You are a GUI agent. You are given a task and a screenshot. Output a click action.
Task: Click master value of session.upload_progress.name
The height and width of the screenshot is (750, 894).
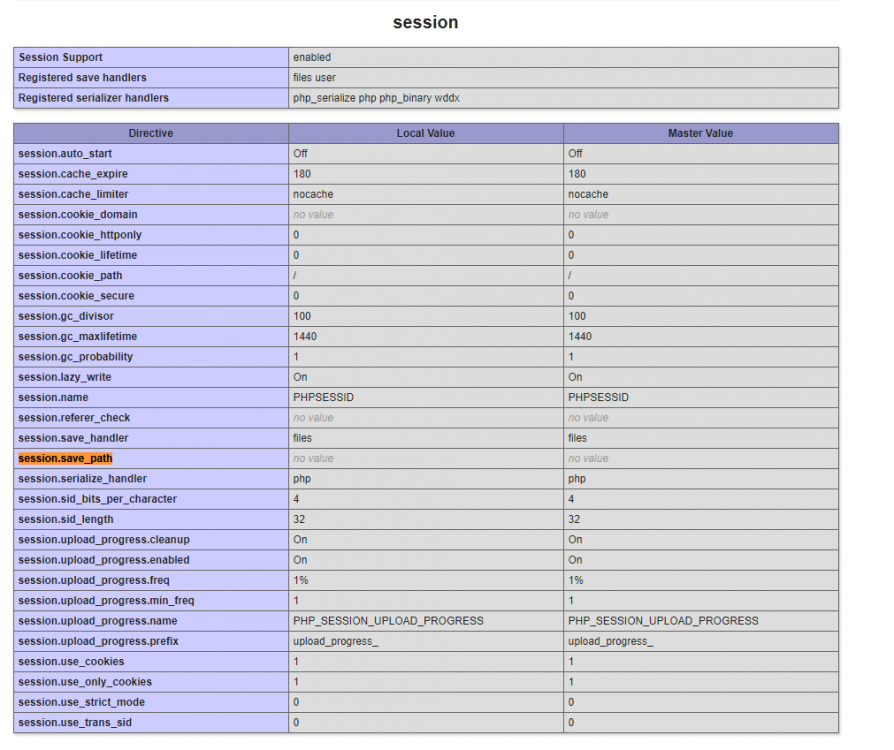click(x=663, y=621)
